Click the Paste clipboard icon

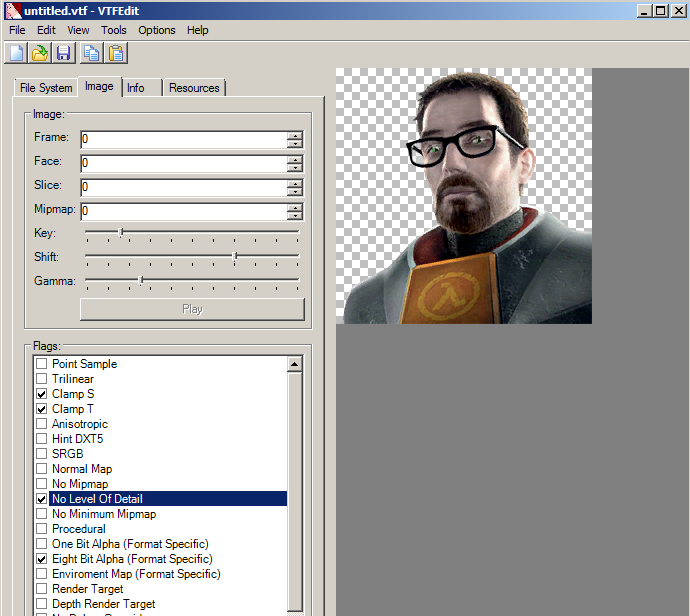(116, 54)
